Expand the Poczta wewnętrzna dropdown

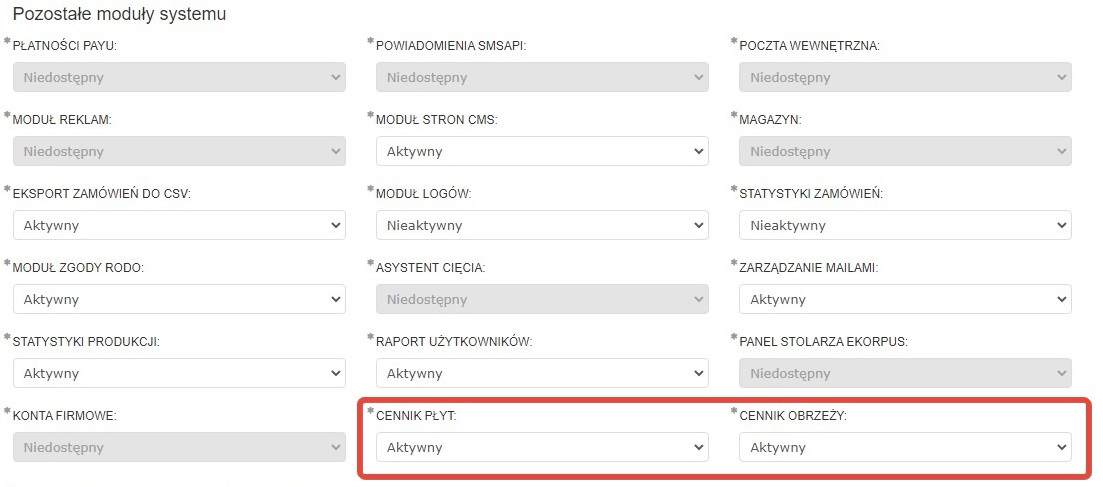(905, 77)
